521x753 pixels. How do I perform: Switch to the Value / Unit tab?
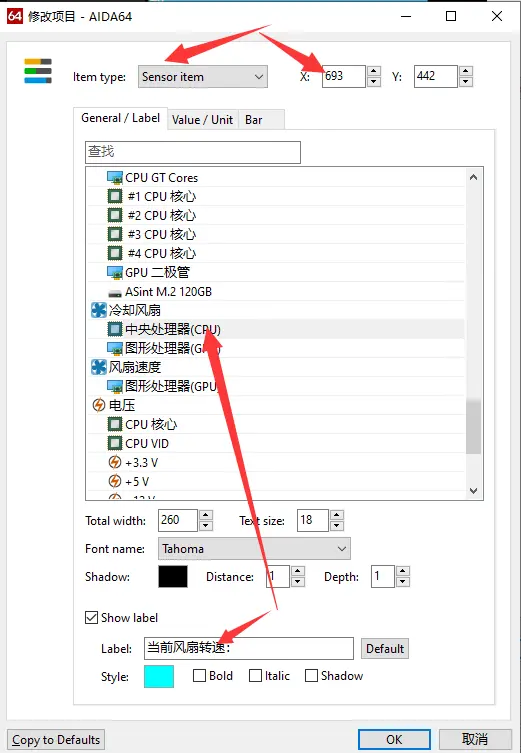pyautogui.click(x=202, y=120)
